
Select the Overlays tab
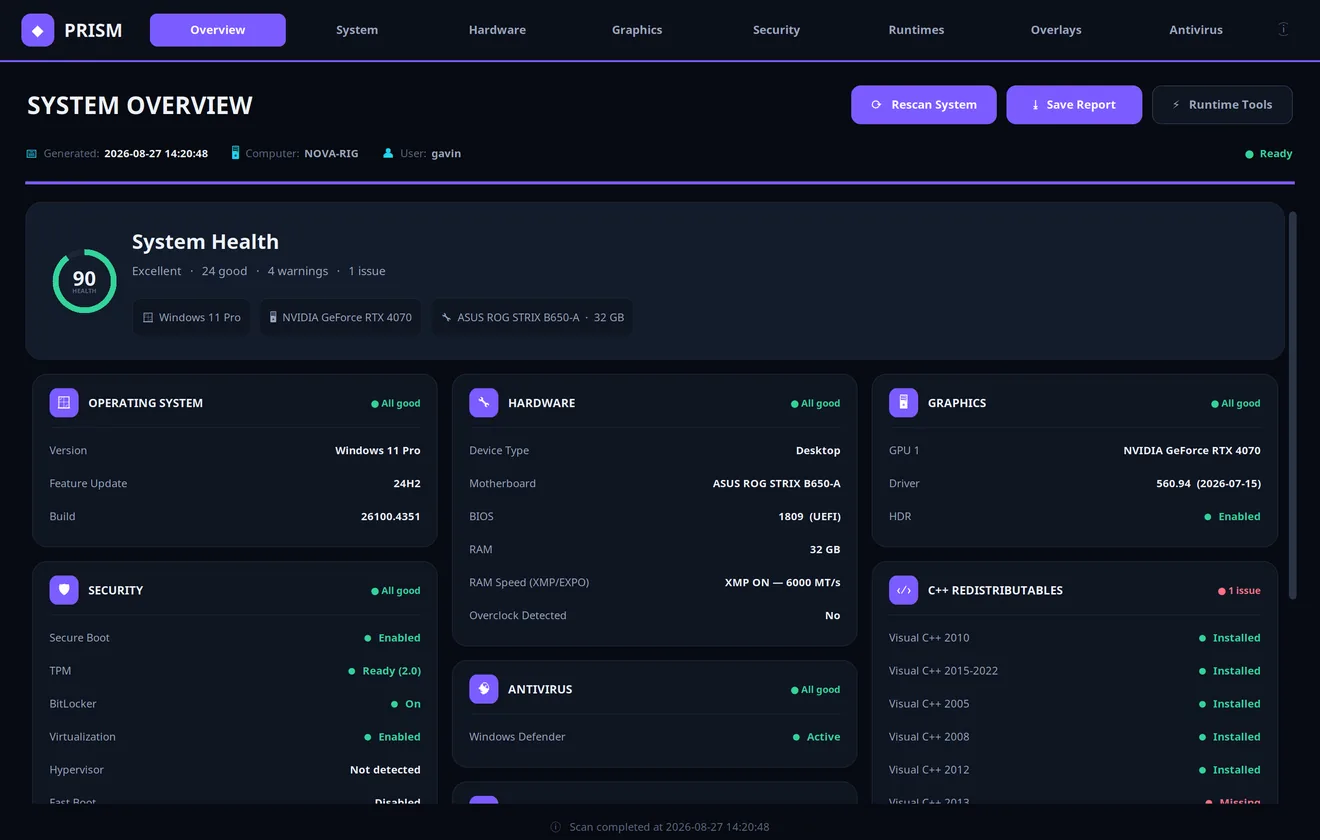[x=1056, y=30]
